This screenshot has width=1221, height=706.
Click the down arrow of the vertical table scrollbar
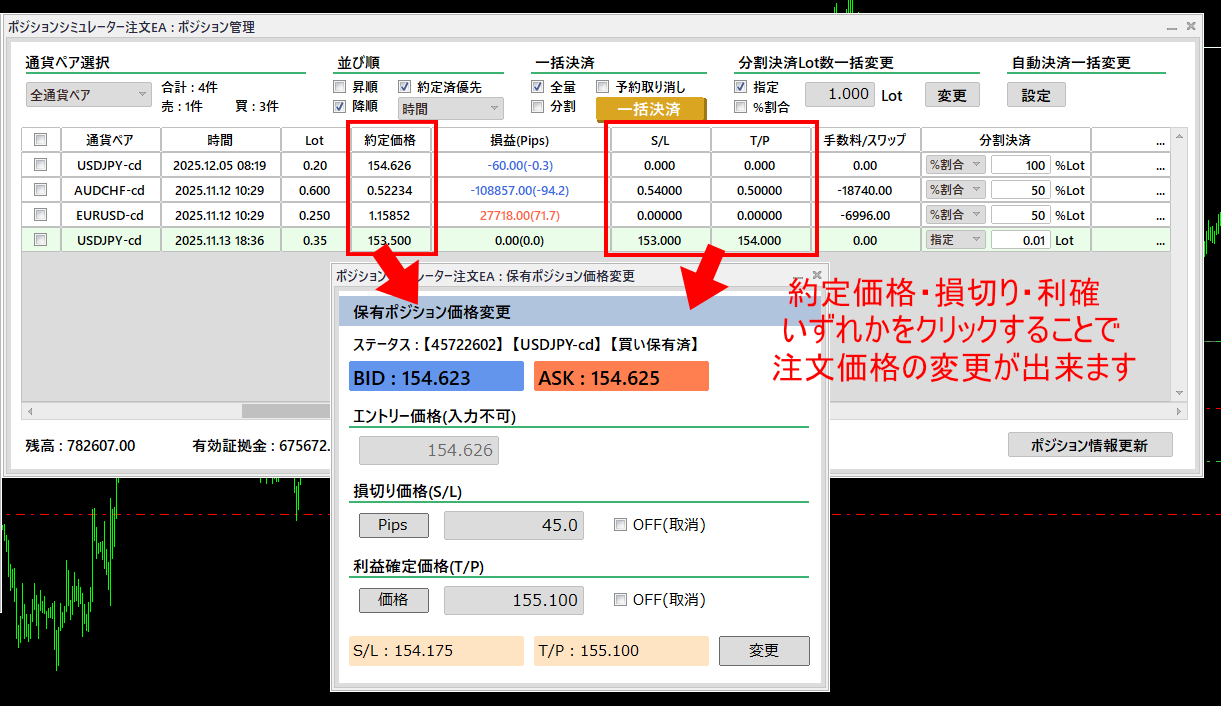coord(1179,393)
